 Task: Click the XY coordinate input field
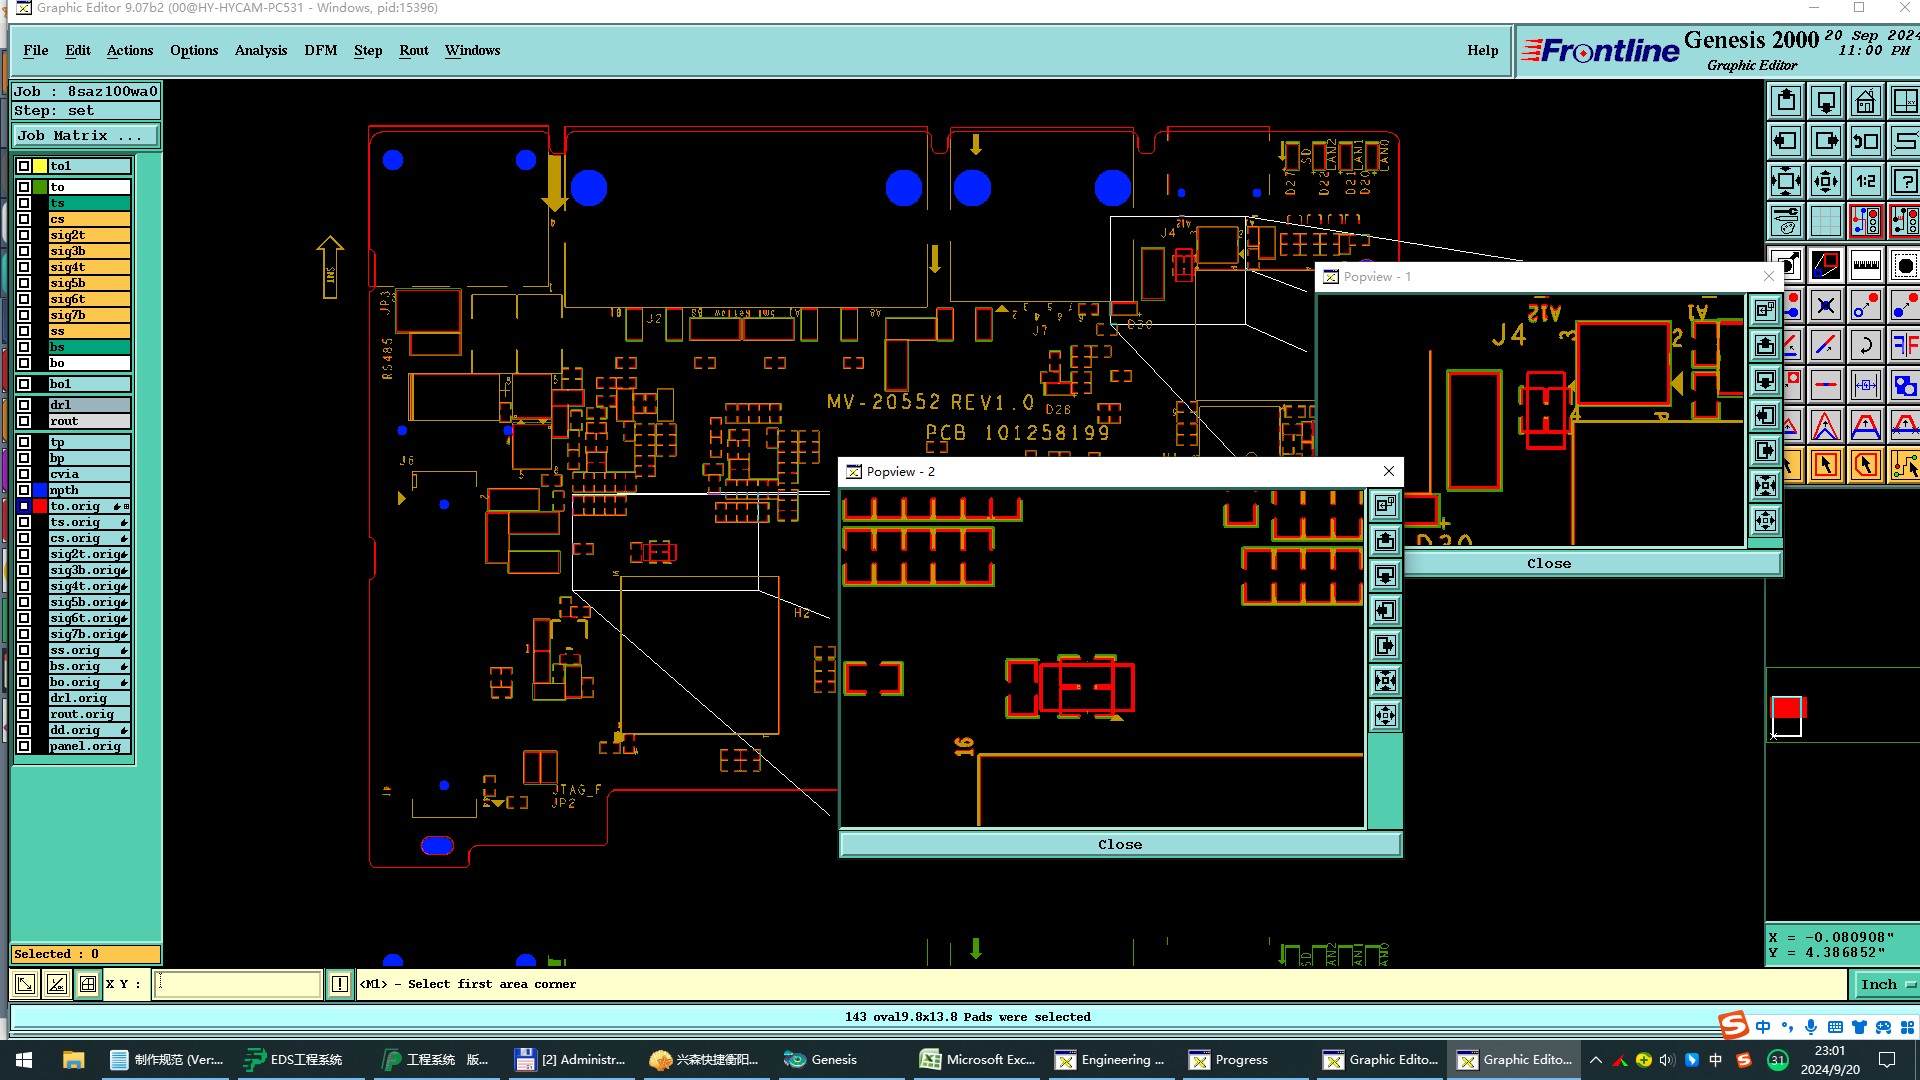tap(238, 984)
